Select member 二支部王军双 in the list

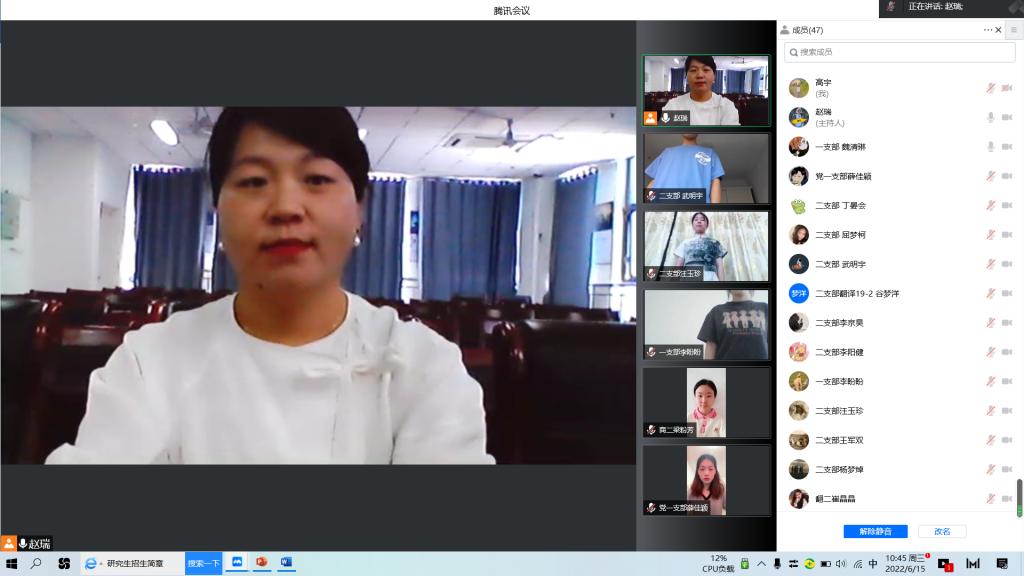839,440
